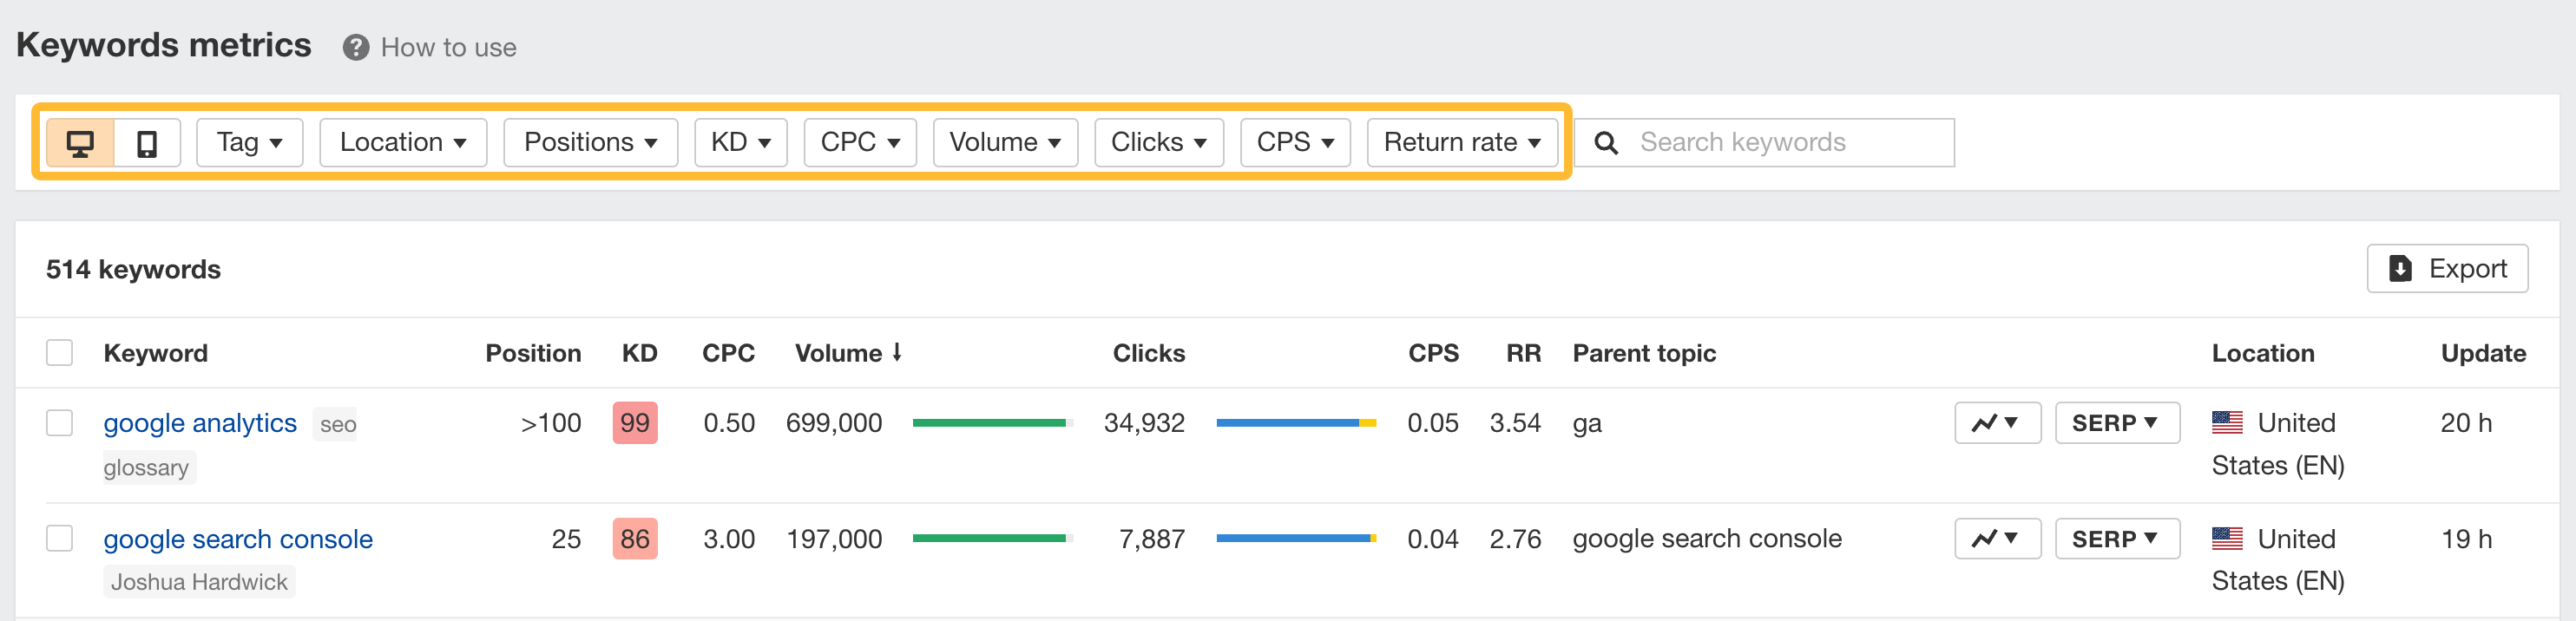Click the volume value 699,000
The height and width of the screenshot is (621, 2576).
834,423
